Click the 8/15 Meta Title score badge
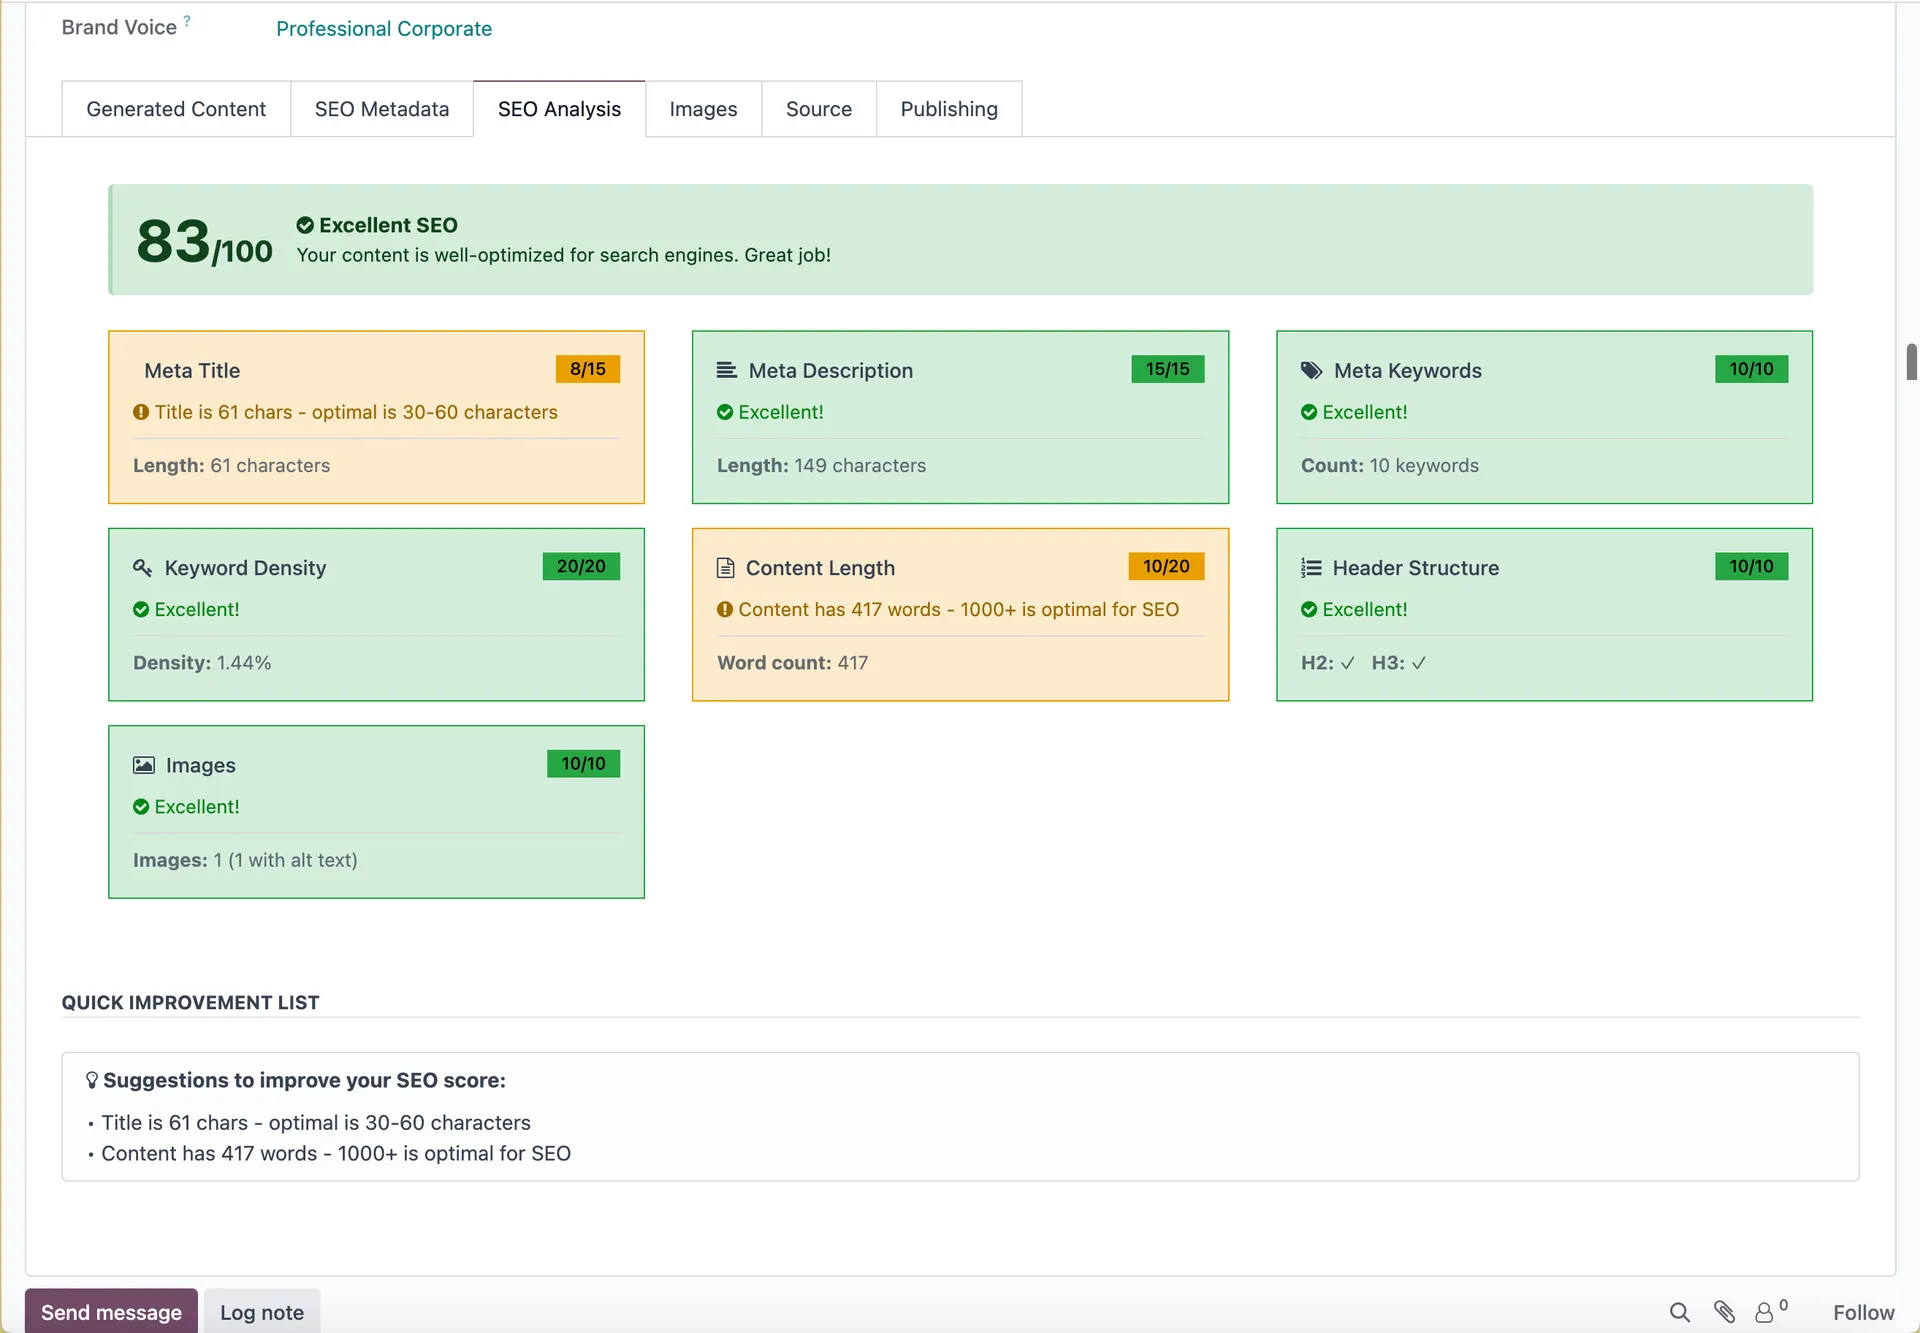1920x1333 pixels. tap(588, 369)
